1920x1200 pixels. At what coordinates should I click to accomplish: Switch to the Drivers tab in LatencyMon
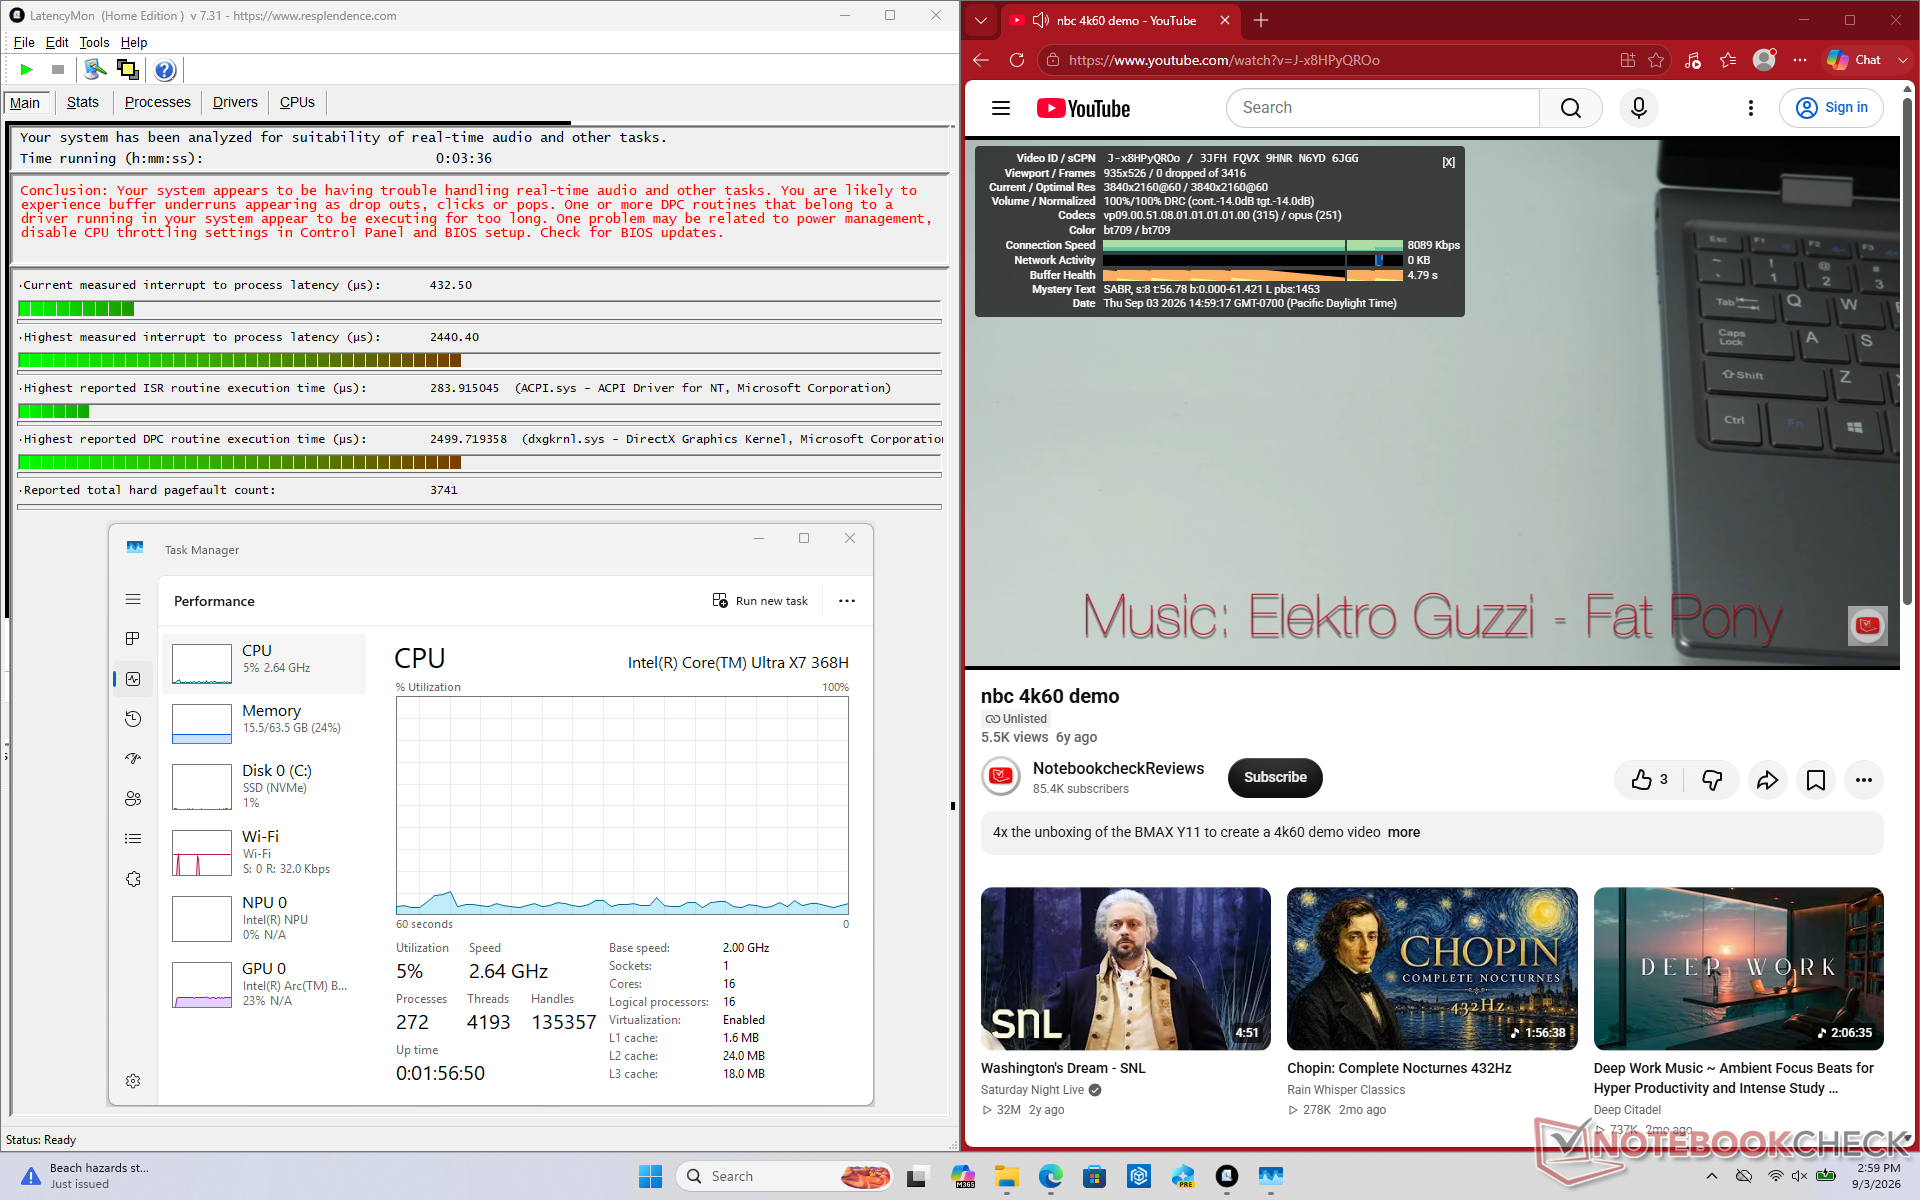point(235,102)
